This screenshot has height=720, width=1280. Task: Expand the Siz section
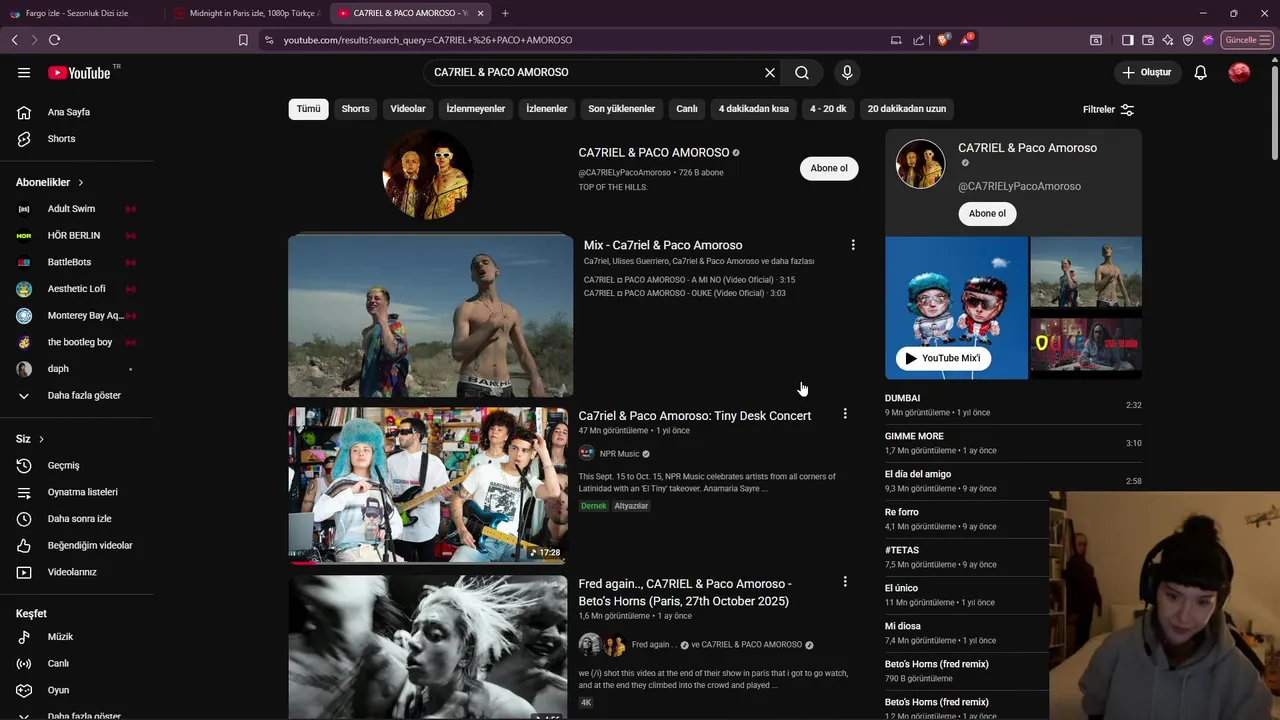click(x=30, y=439)
